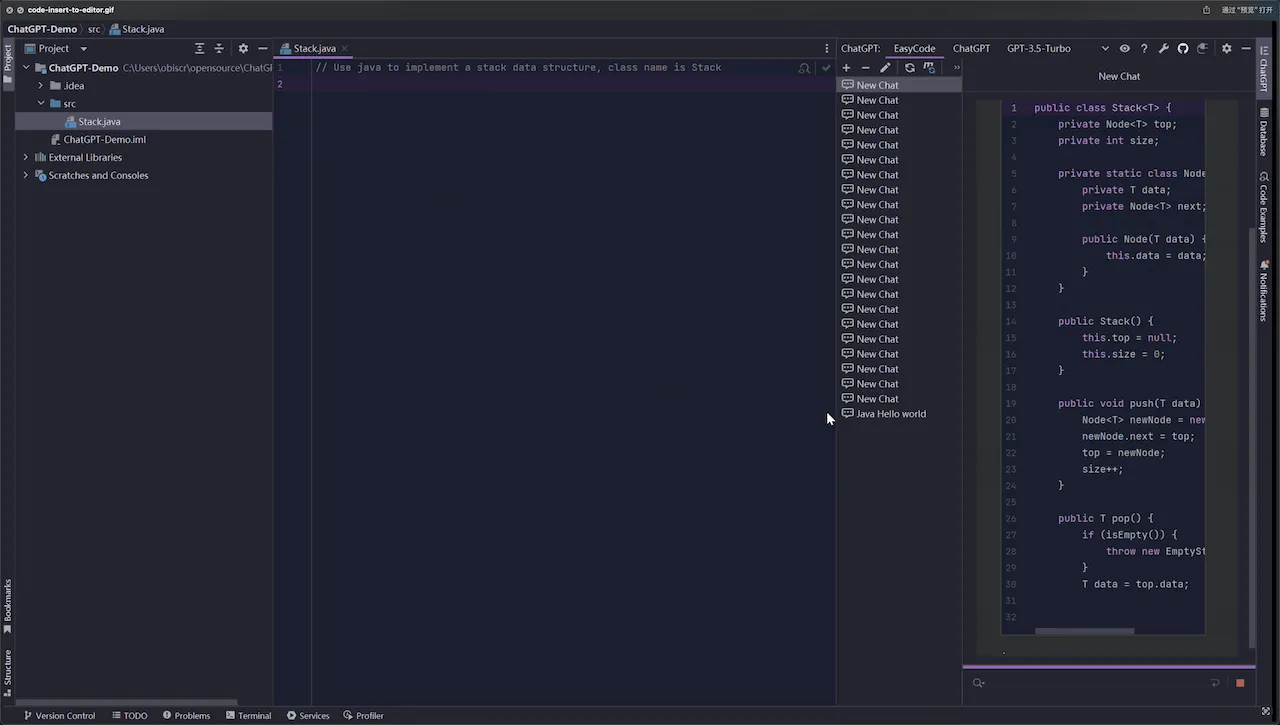Click the markdown sync icon in chat toolbar
The image size is (1280, 725).
(929, 68)
